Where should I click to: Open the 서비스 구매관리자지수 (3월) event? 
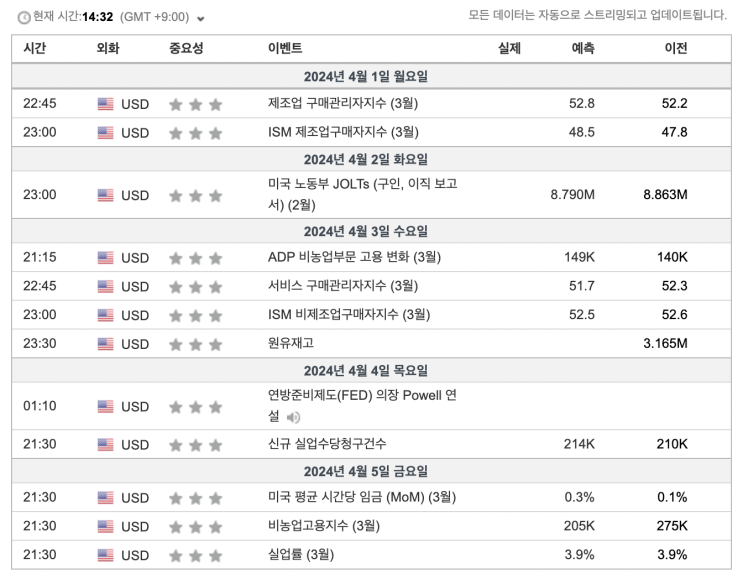click(343, 285)
